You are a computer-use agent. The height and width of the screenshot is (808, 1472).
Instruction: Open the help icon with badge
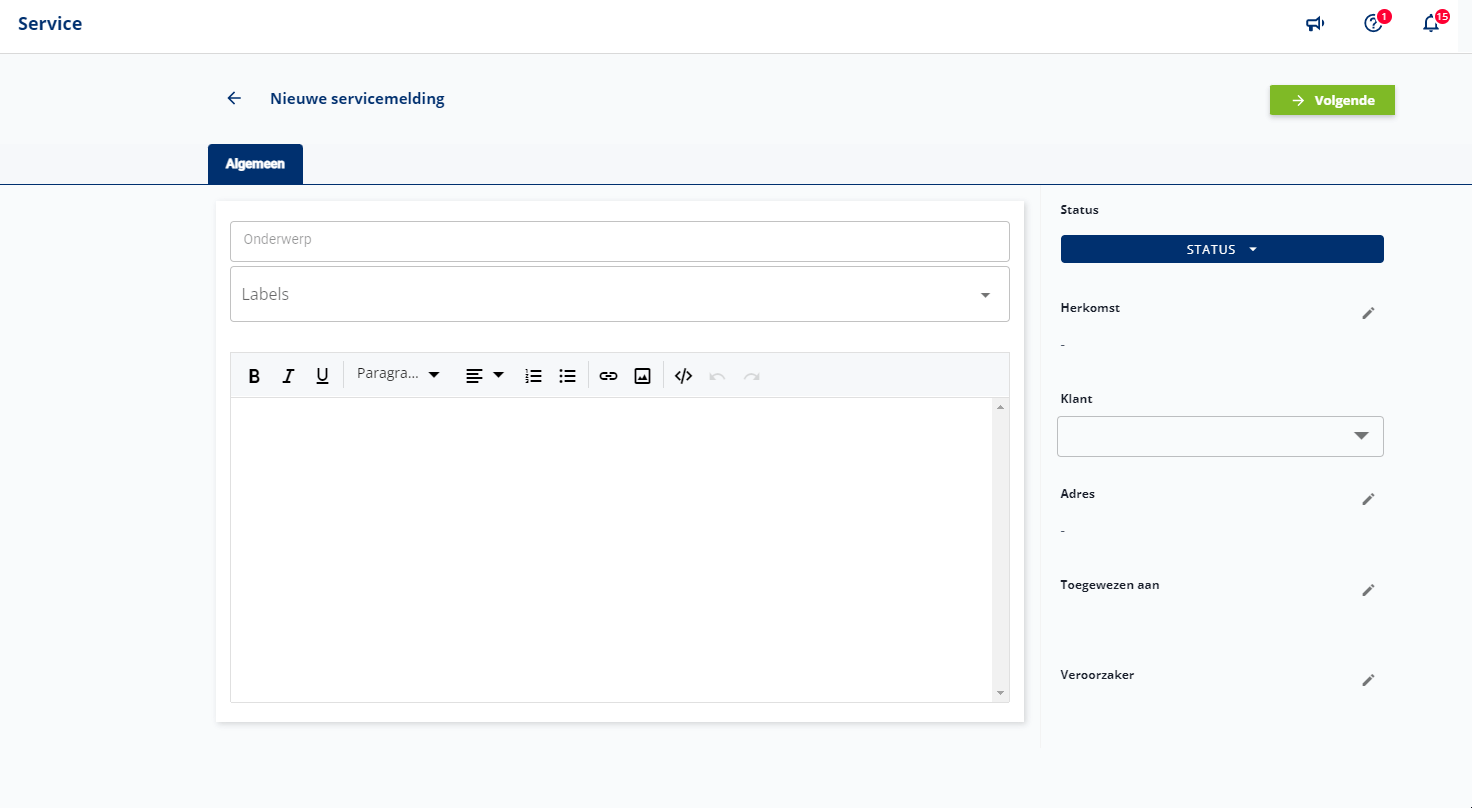click(1373, 24)
